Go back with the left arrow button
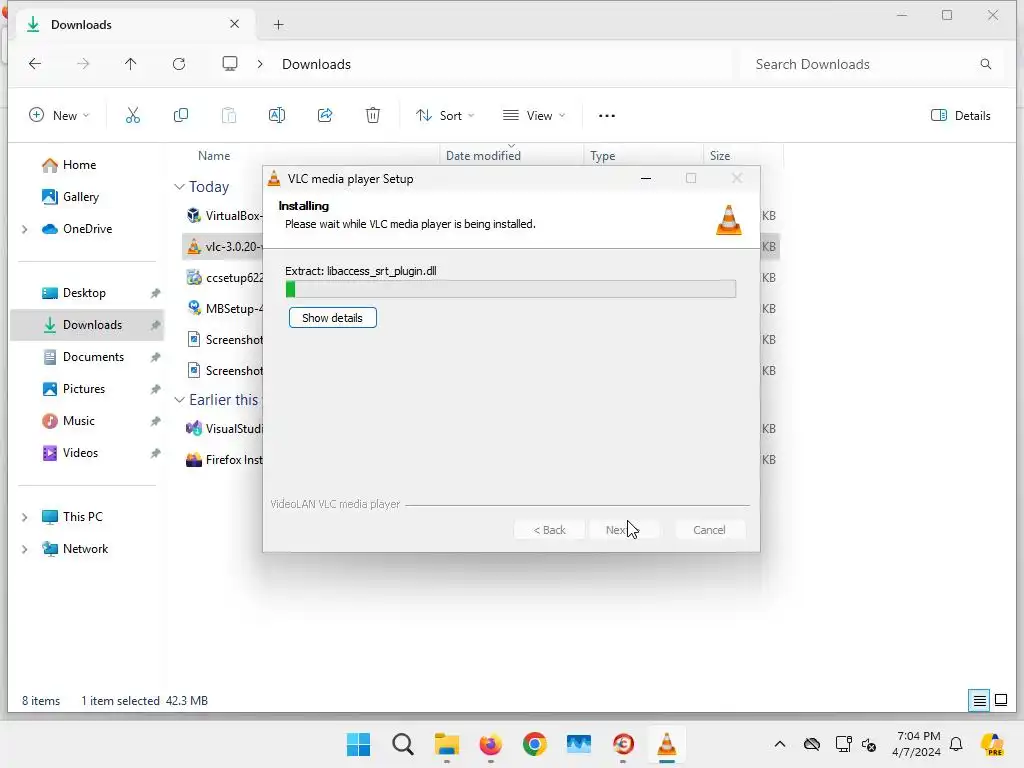1024x768 pixels. [x=35, y=64]
